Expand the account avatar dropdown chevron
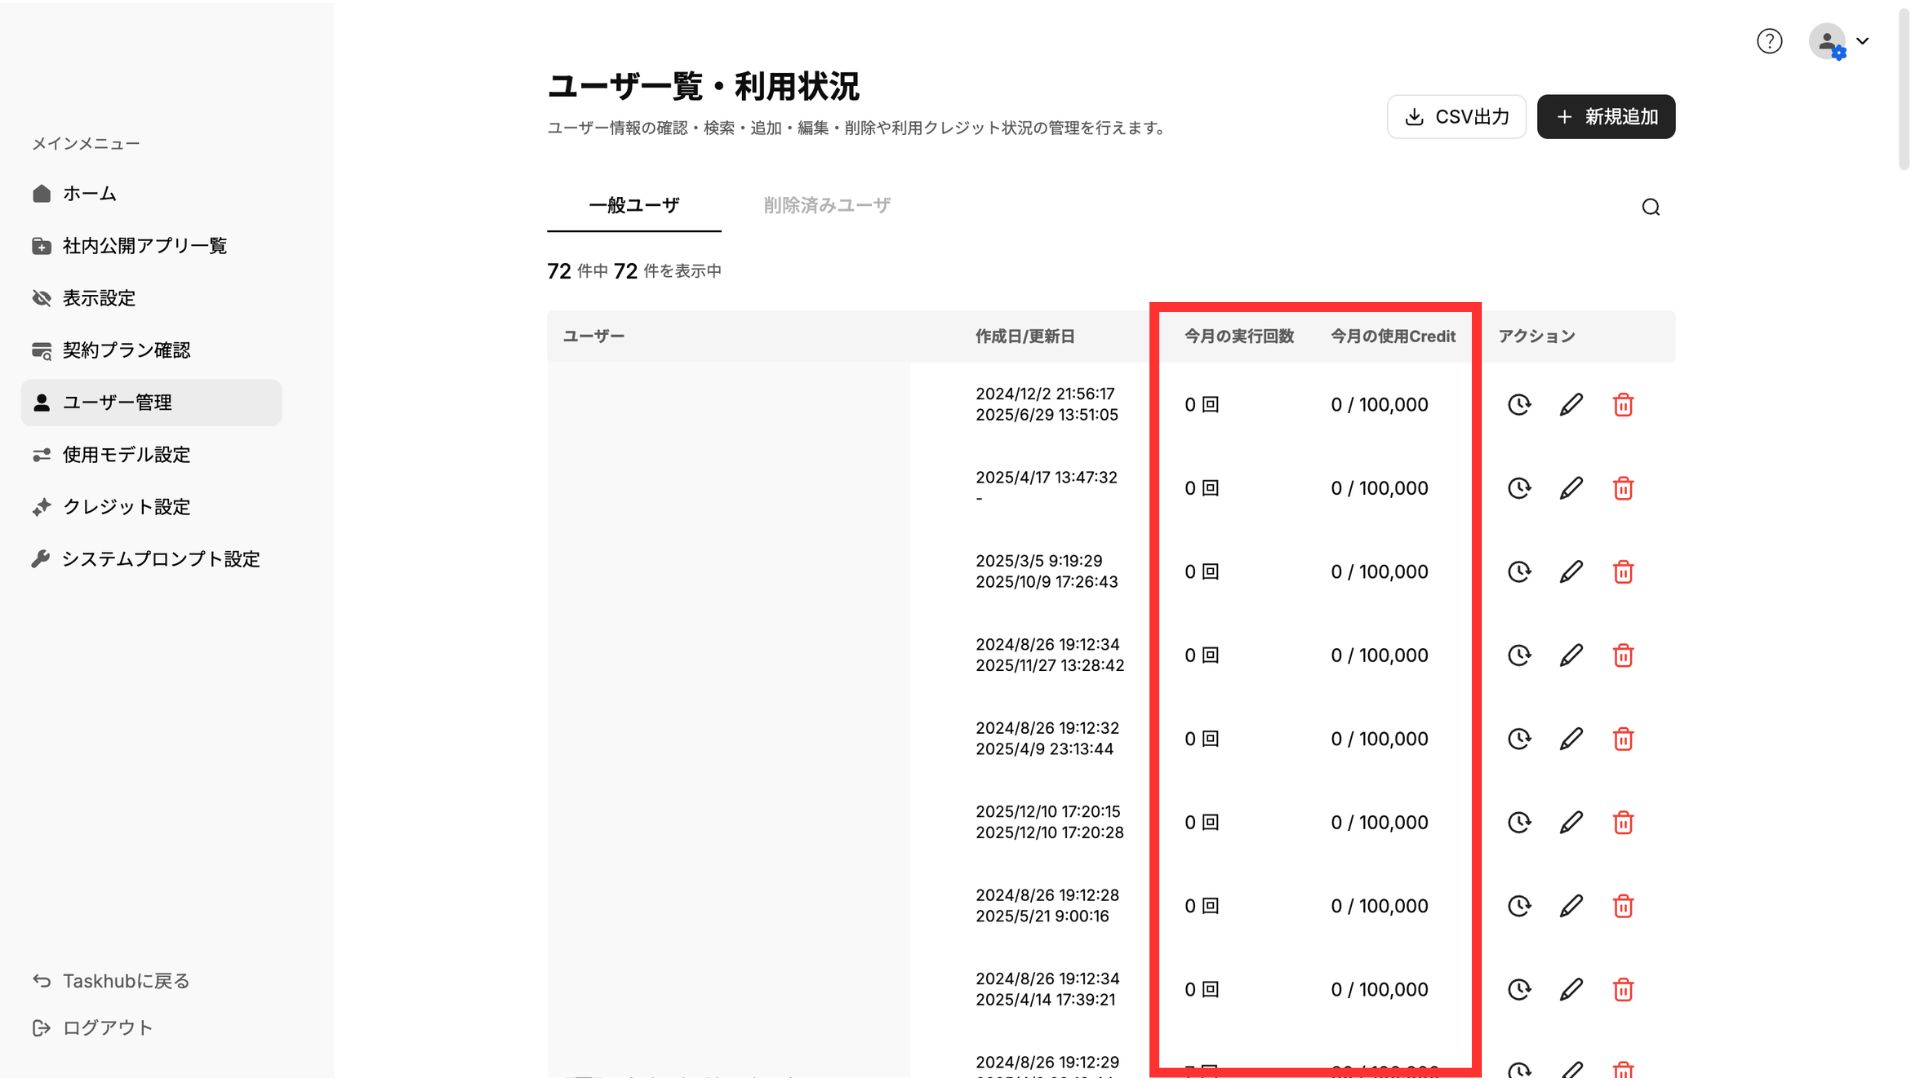This screenshot has height=1080, width=1920. tap(1862, 41)
